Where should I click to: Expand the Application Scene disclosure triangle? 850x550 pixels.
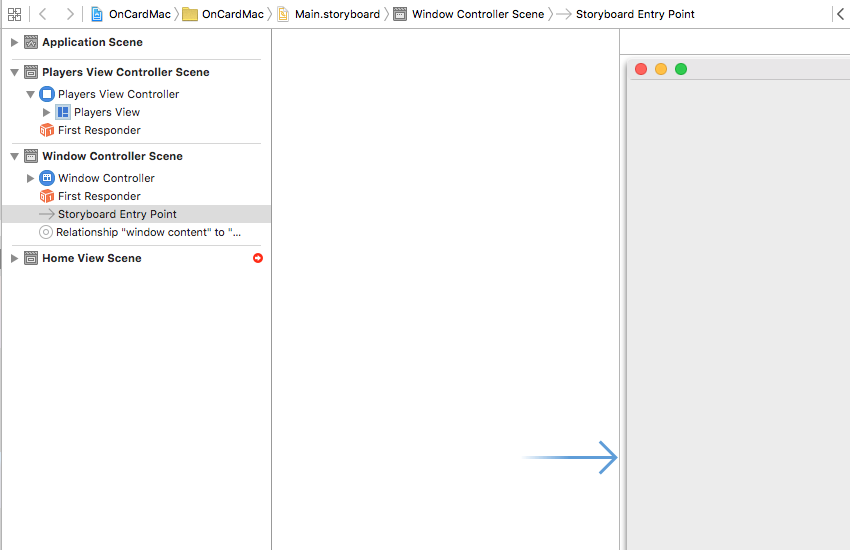[x=14, y=42]
